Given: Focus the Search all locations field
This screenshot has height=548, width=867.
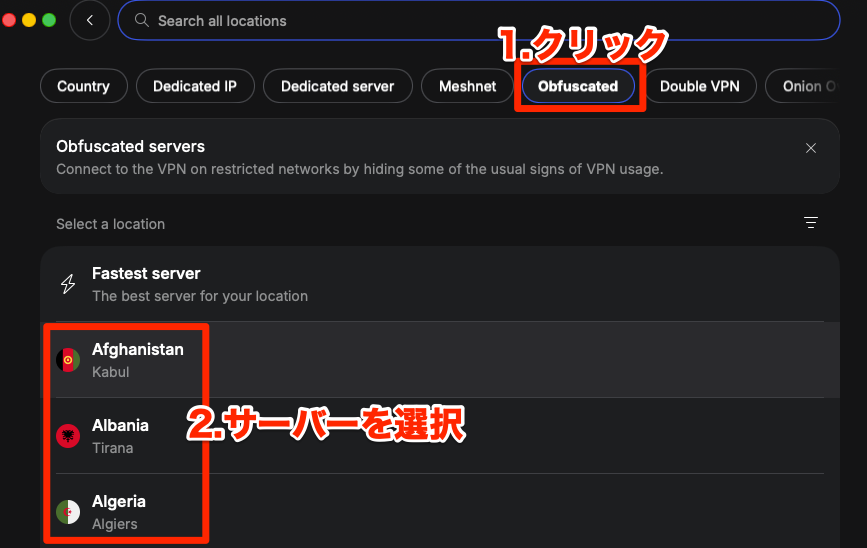Looking at the screenshot, I should (x=479, y=20).
